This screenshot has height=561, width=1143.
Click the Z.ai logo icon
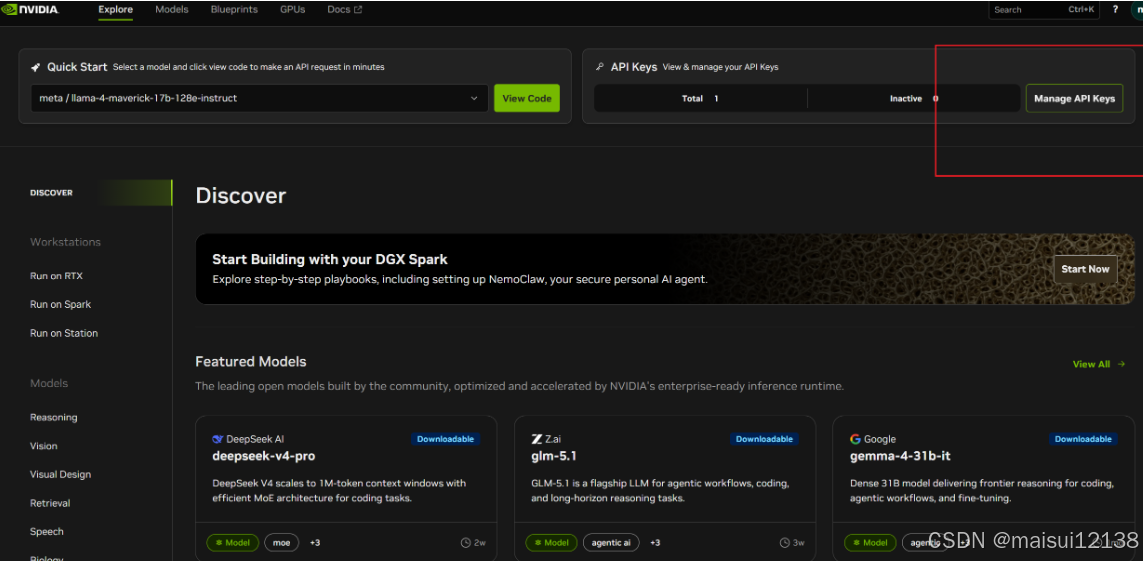click(x=537, y=439)
